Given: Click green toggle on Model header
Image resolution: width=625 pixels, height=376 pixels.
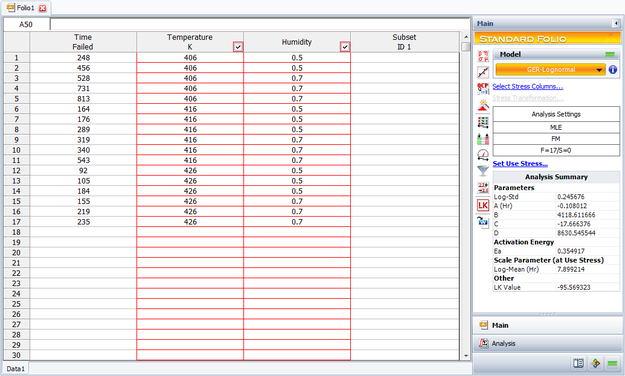Looking at the screenshot, I should coord(610,54).
